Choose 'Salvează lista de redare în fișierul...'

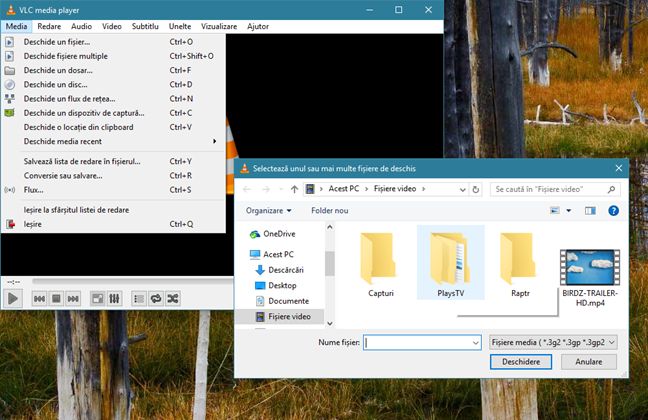pos(113,161)
